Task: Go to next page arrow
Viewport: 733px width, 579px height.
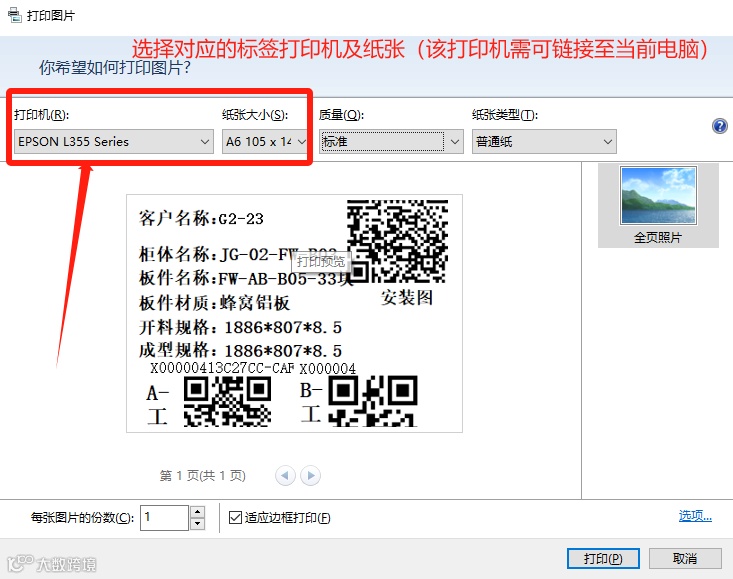Action: point(310,476)
